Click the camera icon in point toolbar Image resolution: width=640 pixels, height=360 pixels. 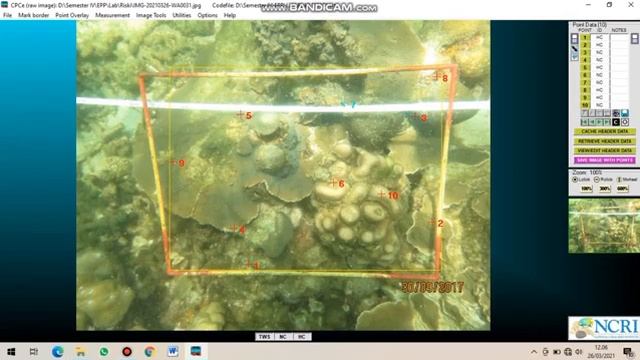(616, 113)
